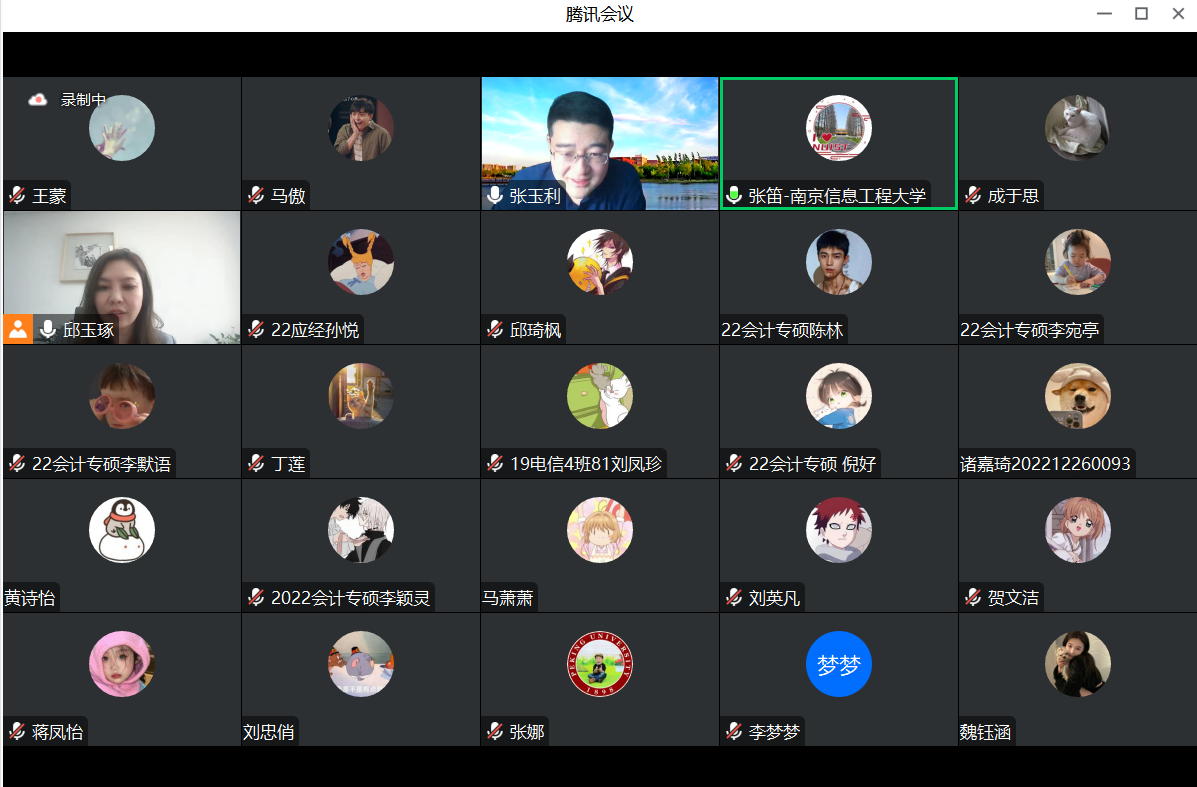
Task: Click green microphone icon next to 张笛-南京信息工程大学
Action: point(734,196)
